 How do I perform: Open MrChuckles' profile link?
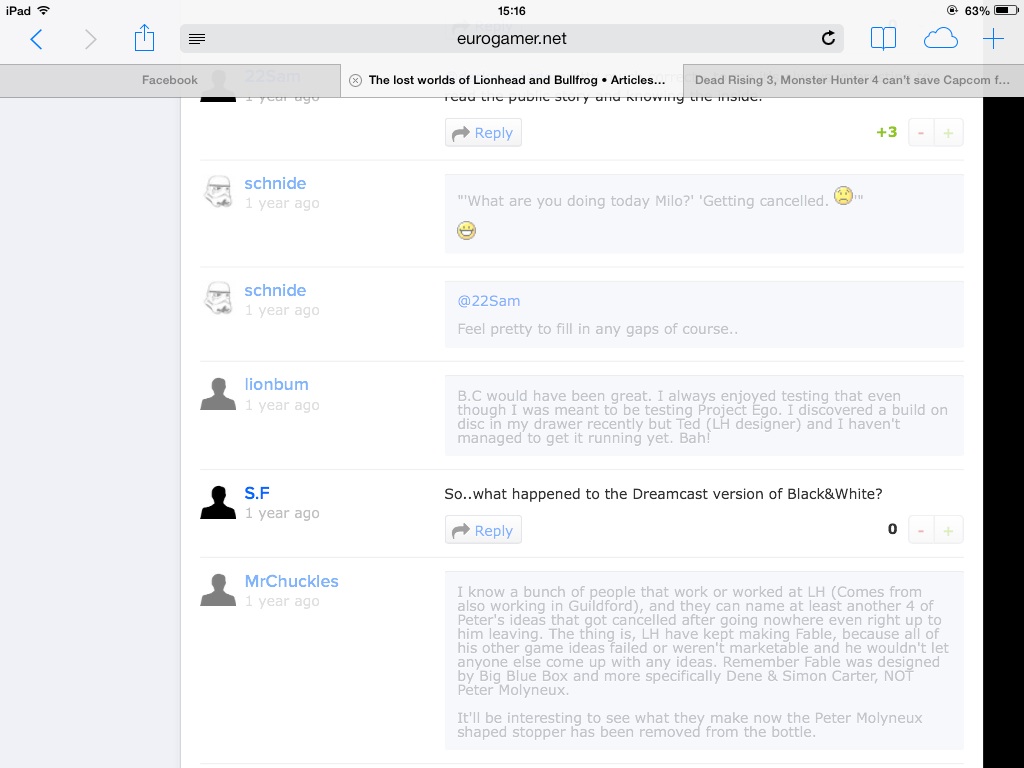291,581
